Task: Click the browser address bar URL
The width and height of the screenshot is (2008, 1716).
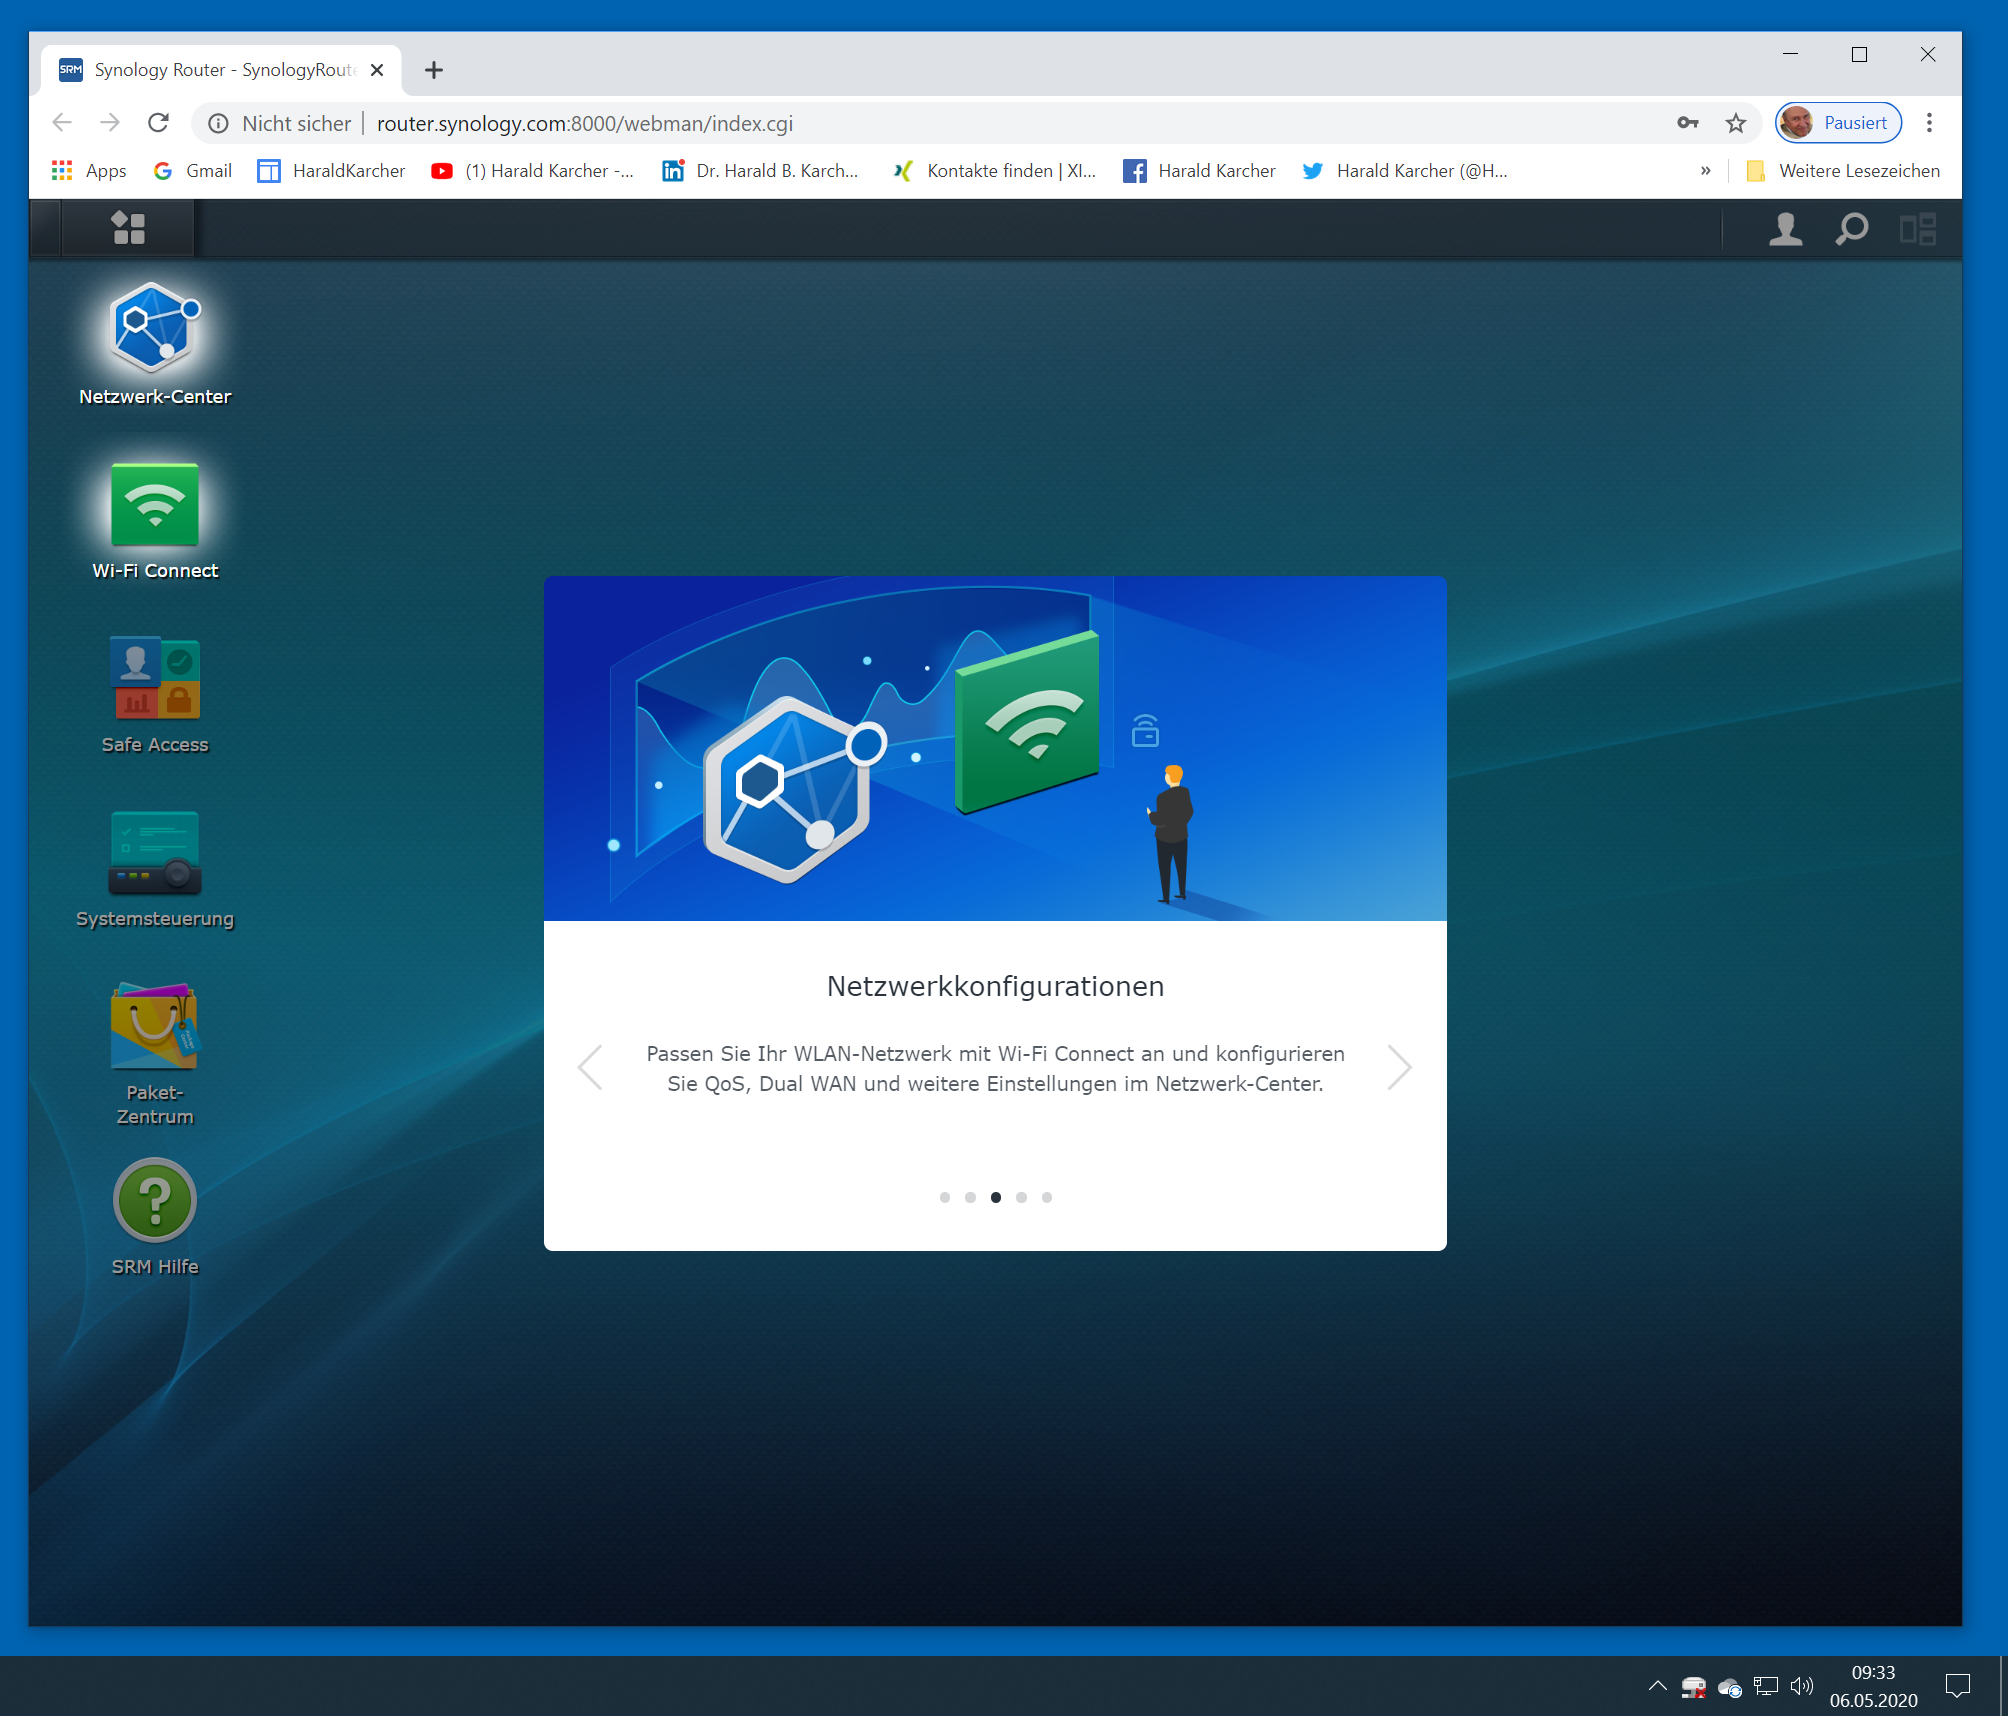Action: (584, 123)
